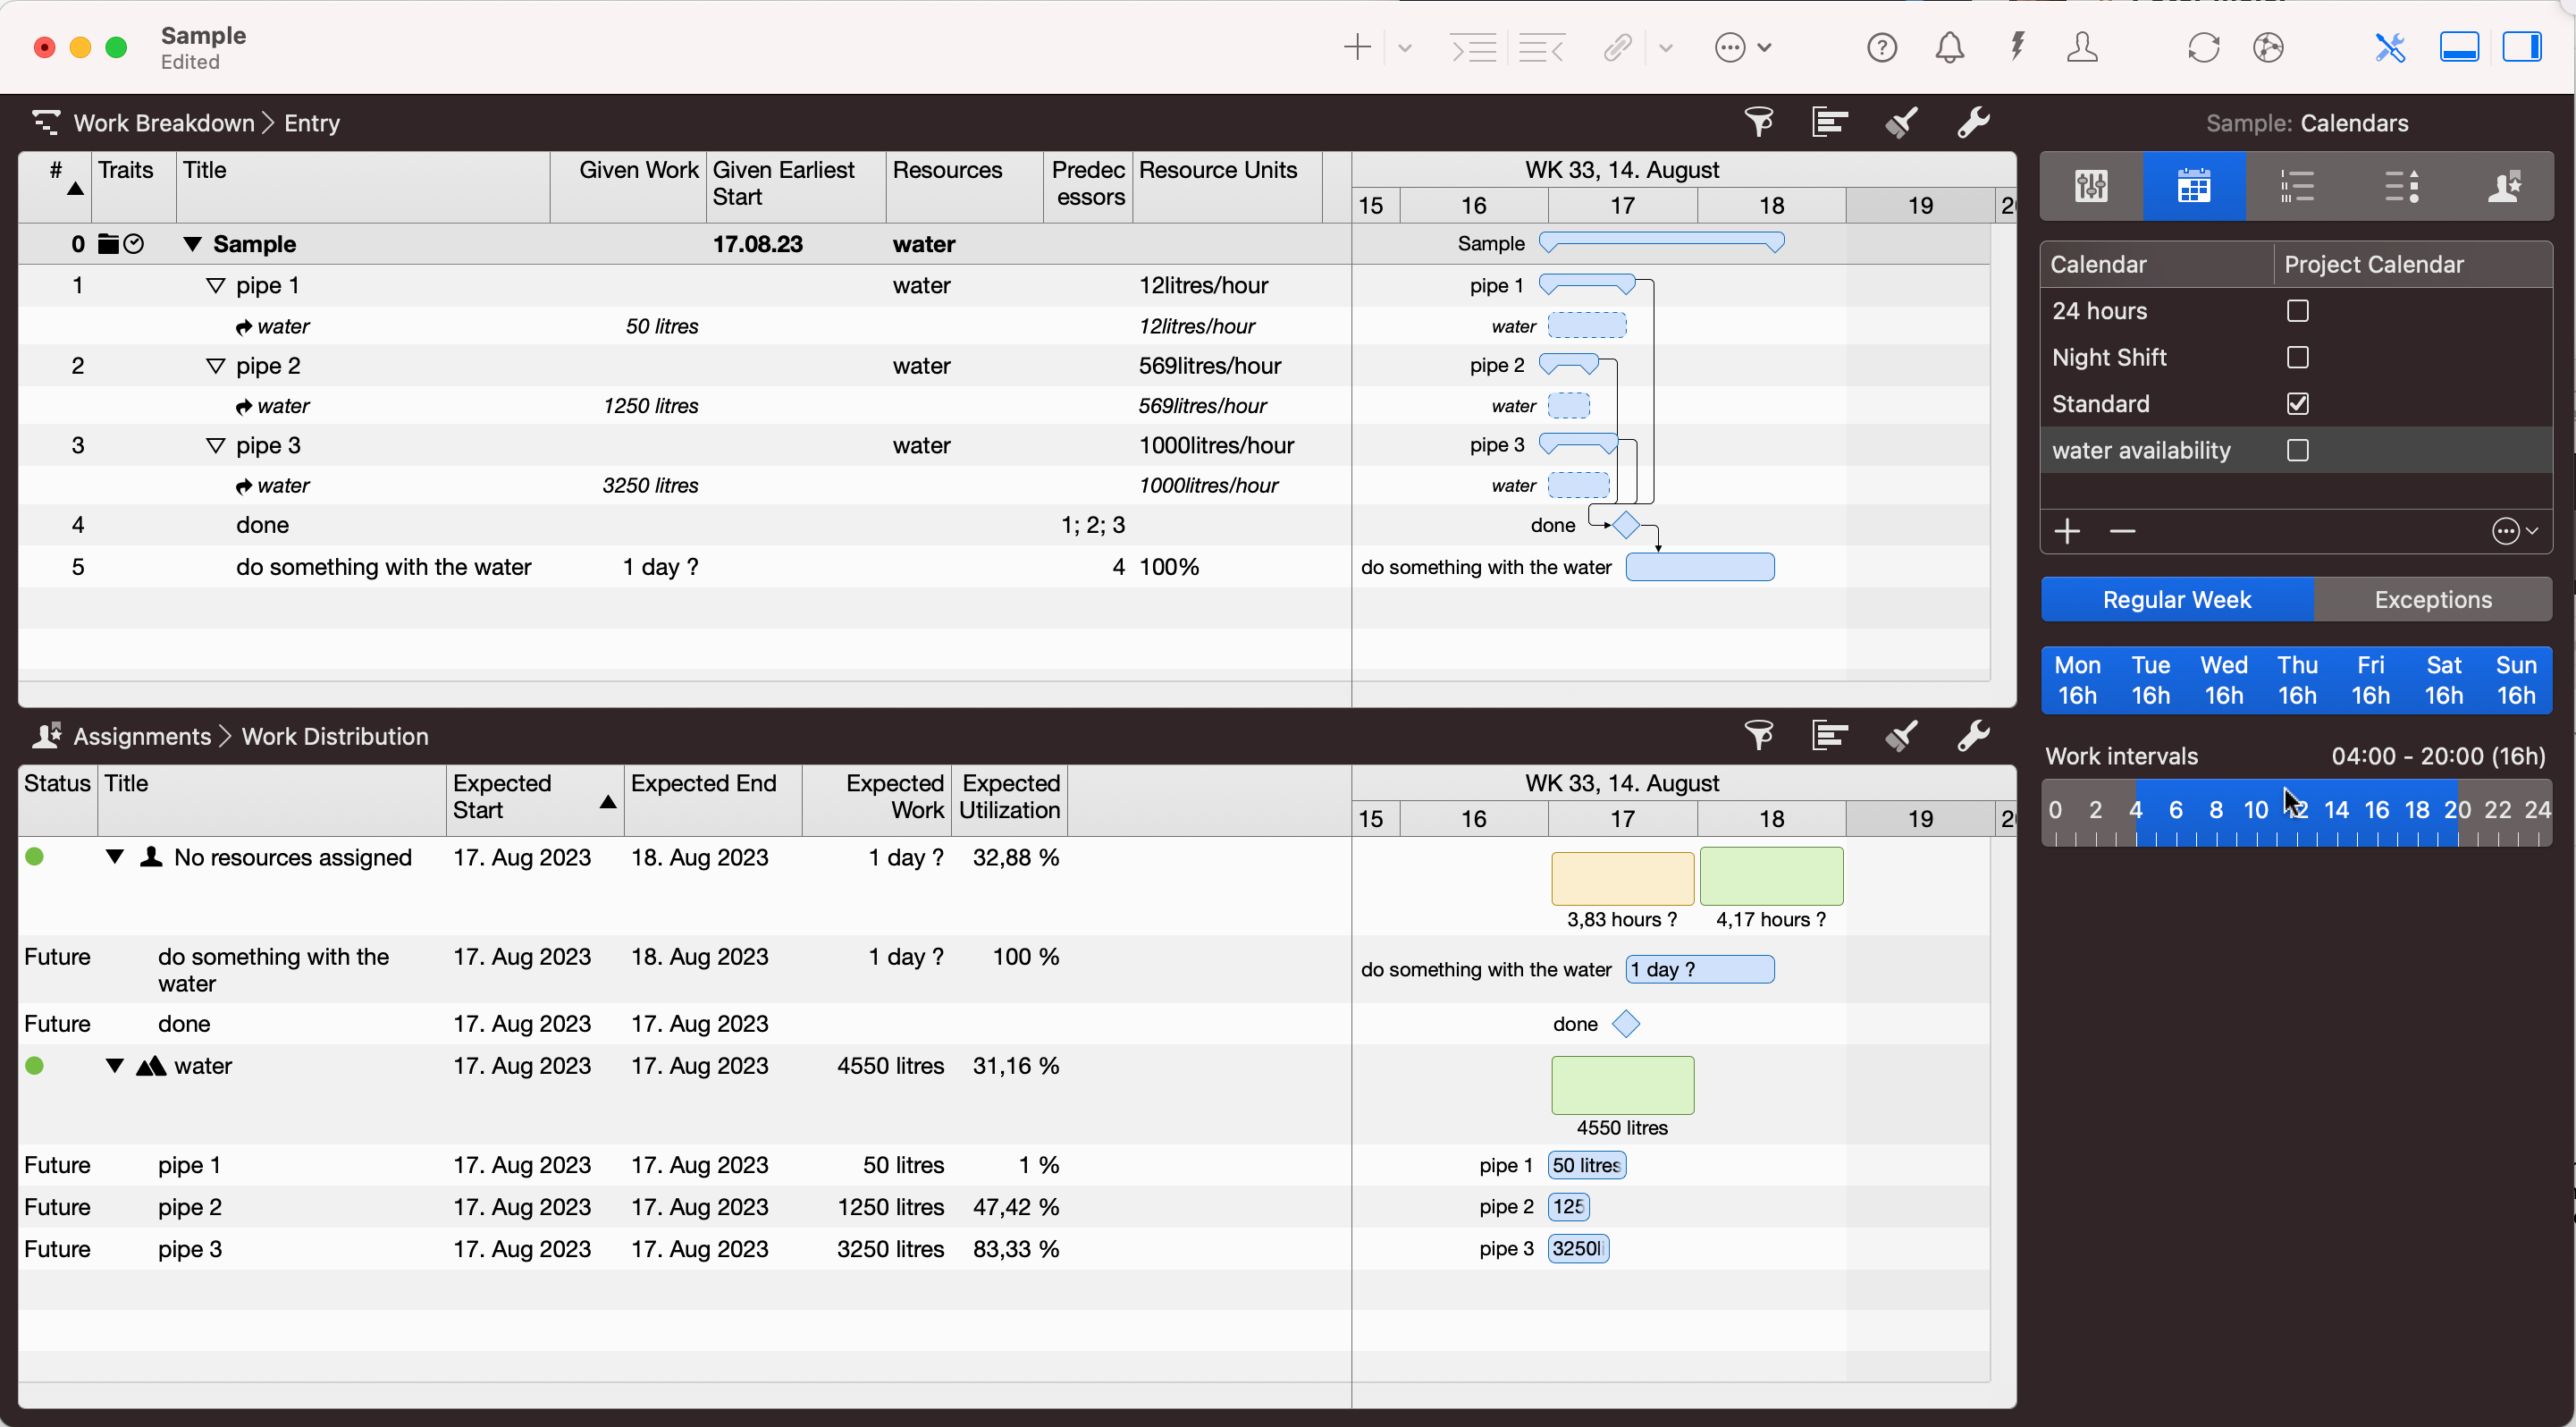Click the Work Breakdown grouping icon
This screenshot has width=2576, height=1427.
1829,123
